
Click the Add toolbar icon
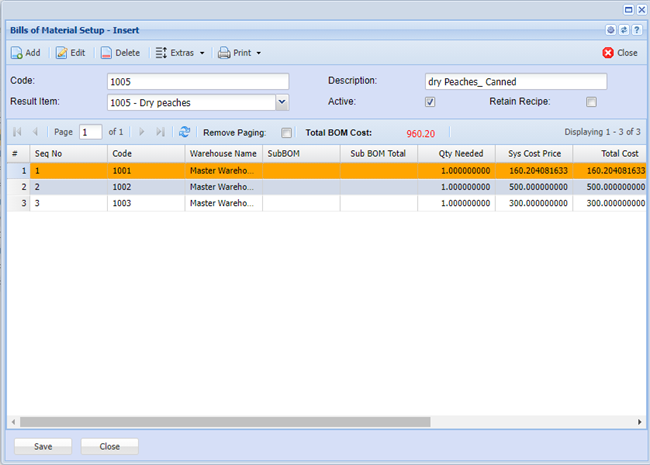point(17,53)
